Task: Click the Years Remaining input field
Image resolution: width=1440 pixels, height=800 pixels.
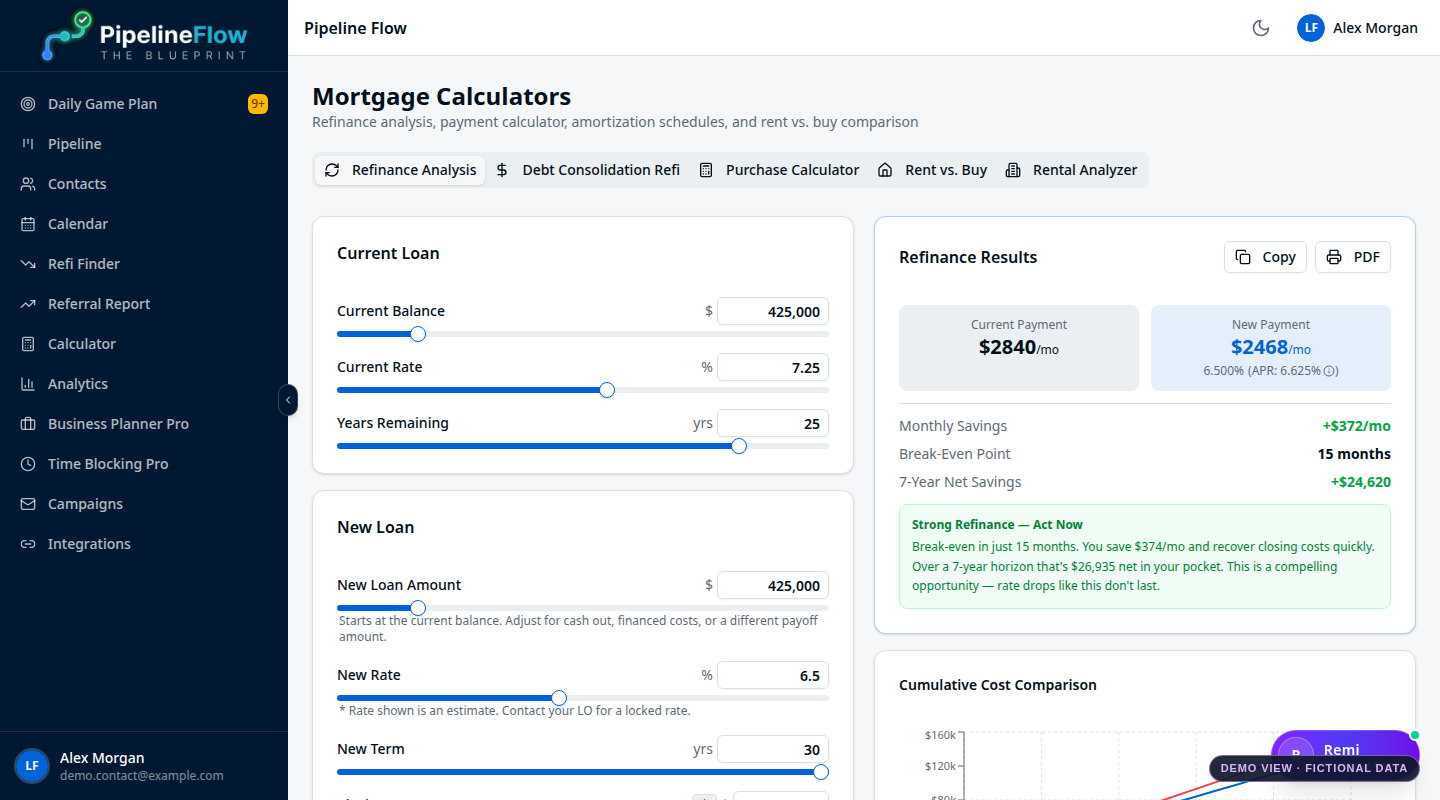Action: [x=773, y=424]
